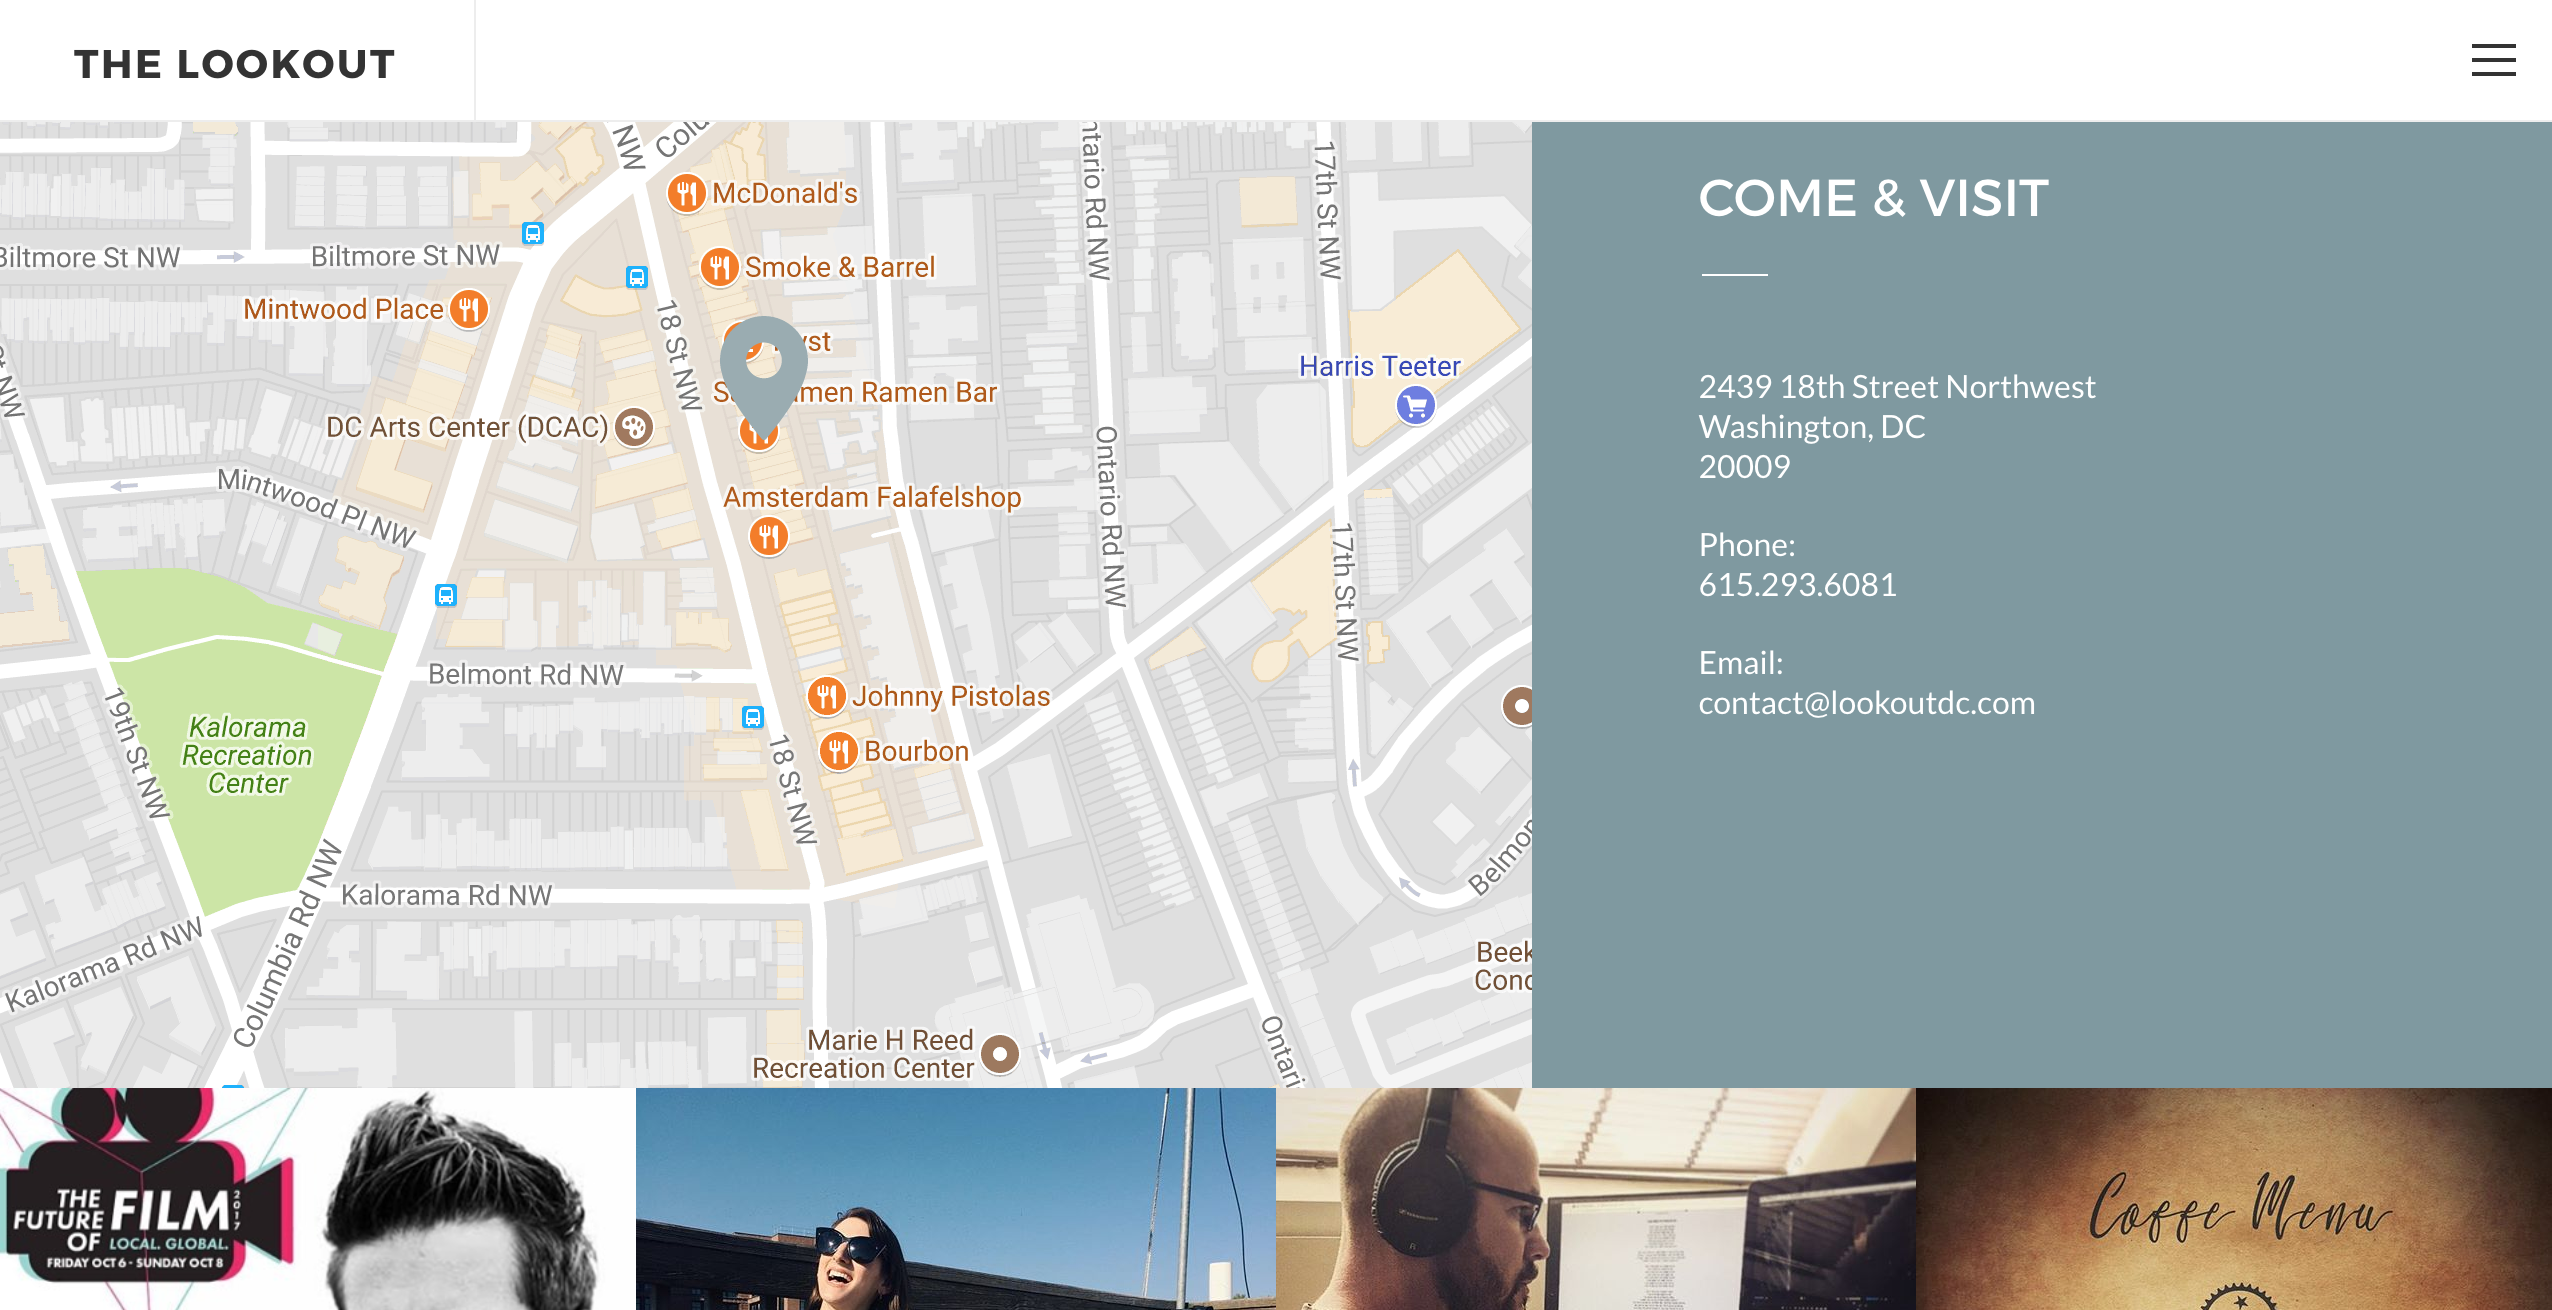Open the hamburger menu icon
The image size is (2552, 1310).
(2493, 60)
